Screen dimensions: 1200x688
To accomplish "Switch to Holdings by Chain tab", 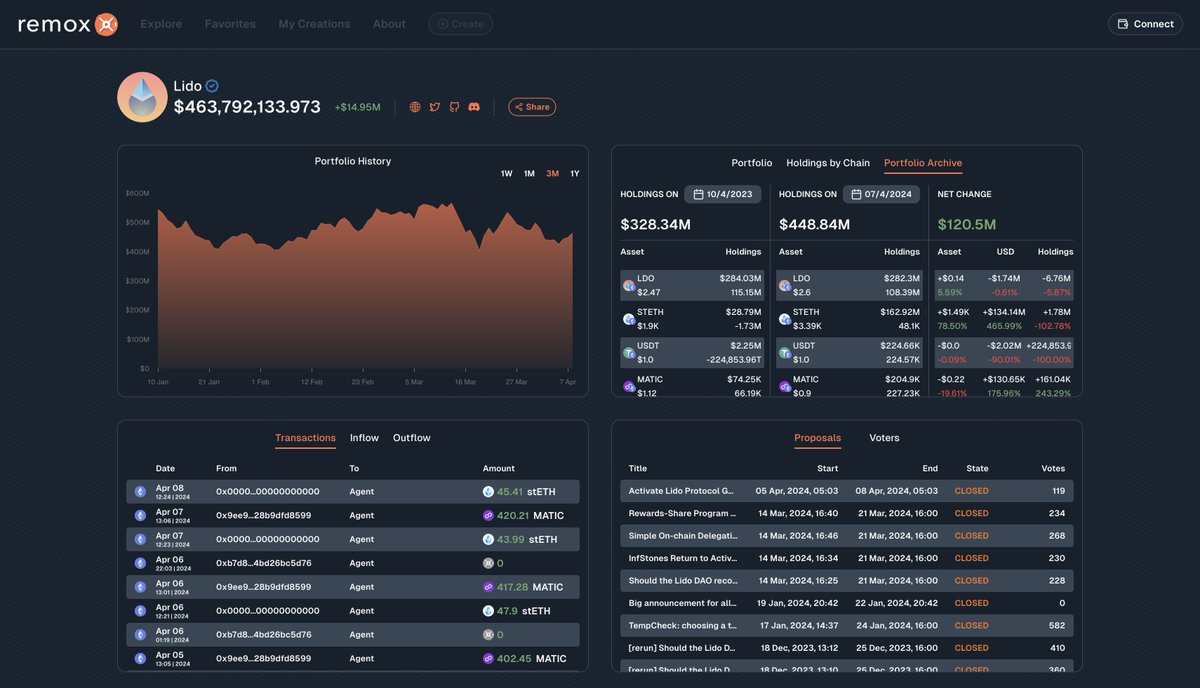I will click(x=828, y=163).
